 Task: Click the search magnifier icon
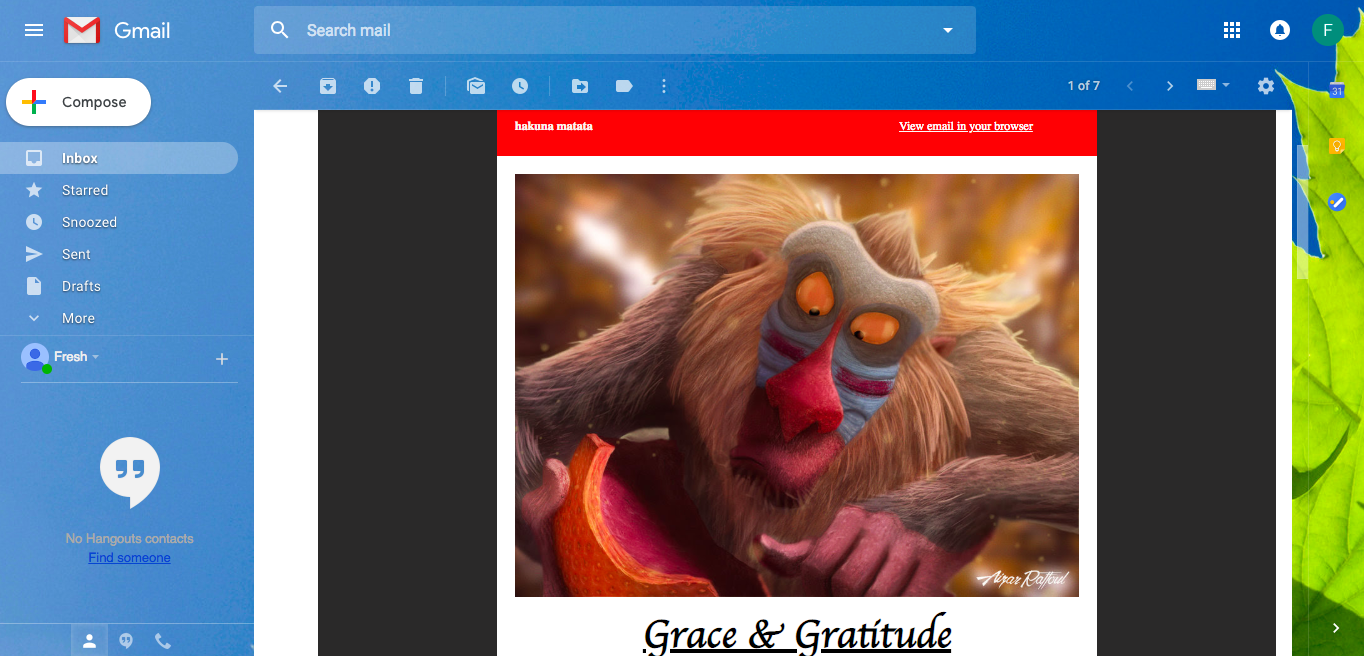[280, 30]
